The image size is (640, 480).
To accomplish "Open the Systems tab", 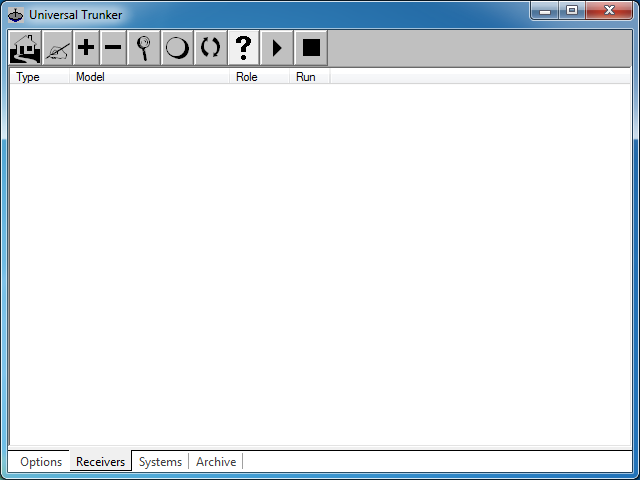I will click(x=160, y=462).
